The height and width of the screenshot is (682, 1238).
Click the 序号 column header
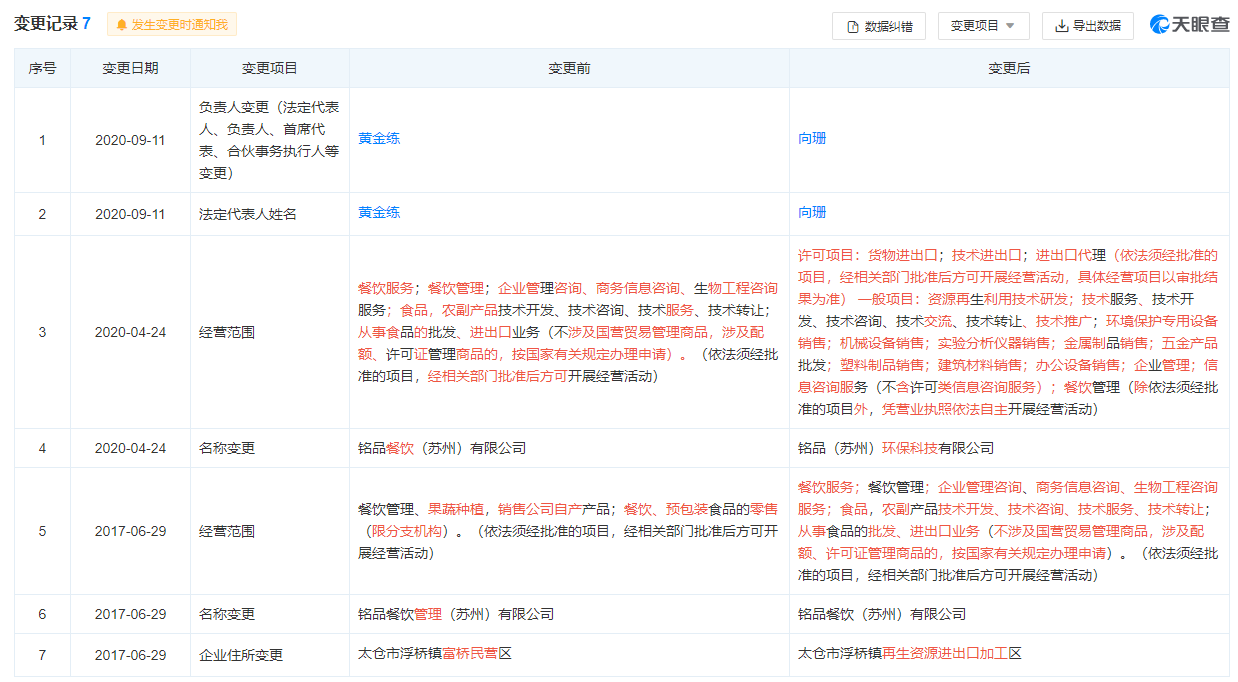(x=42, y=69)
